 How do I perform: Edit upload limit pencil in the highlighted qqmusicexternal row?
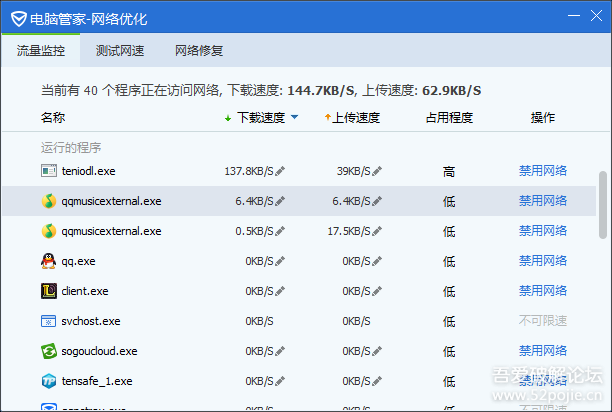[377, 201]
